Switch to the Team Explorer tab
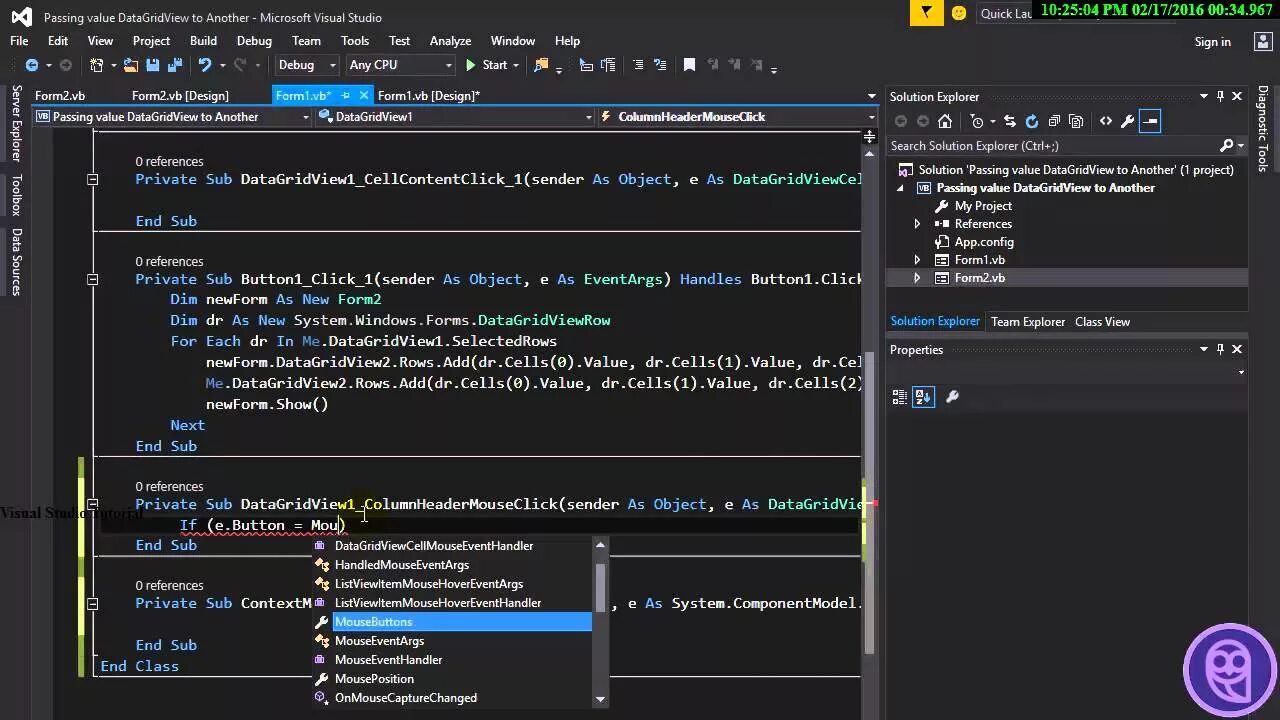 pos(1027,322)
